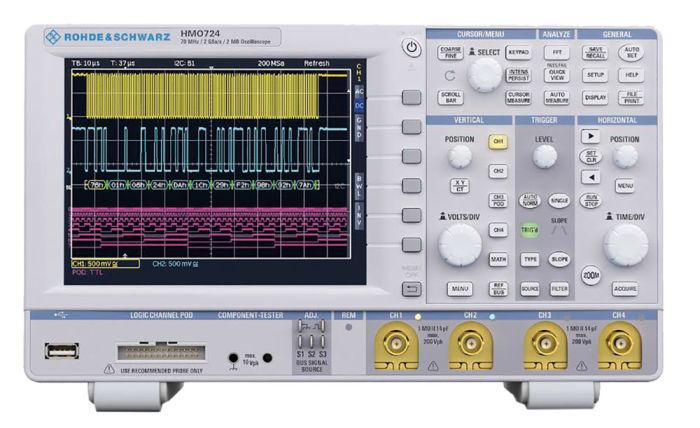Screen dimensions: 700x428
Task: Open the trigger TYPE selection
Action: tap(530, 259)
